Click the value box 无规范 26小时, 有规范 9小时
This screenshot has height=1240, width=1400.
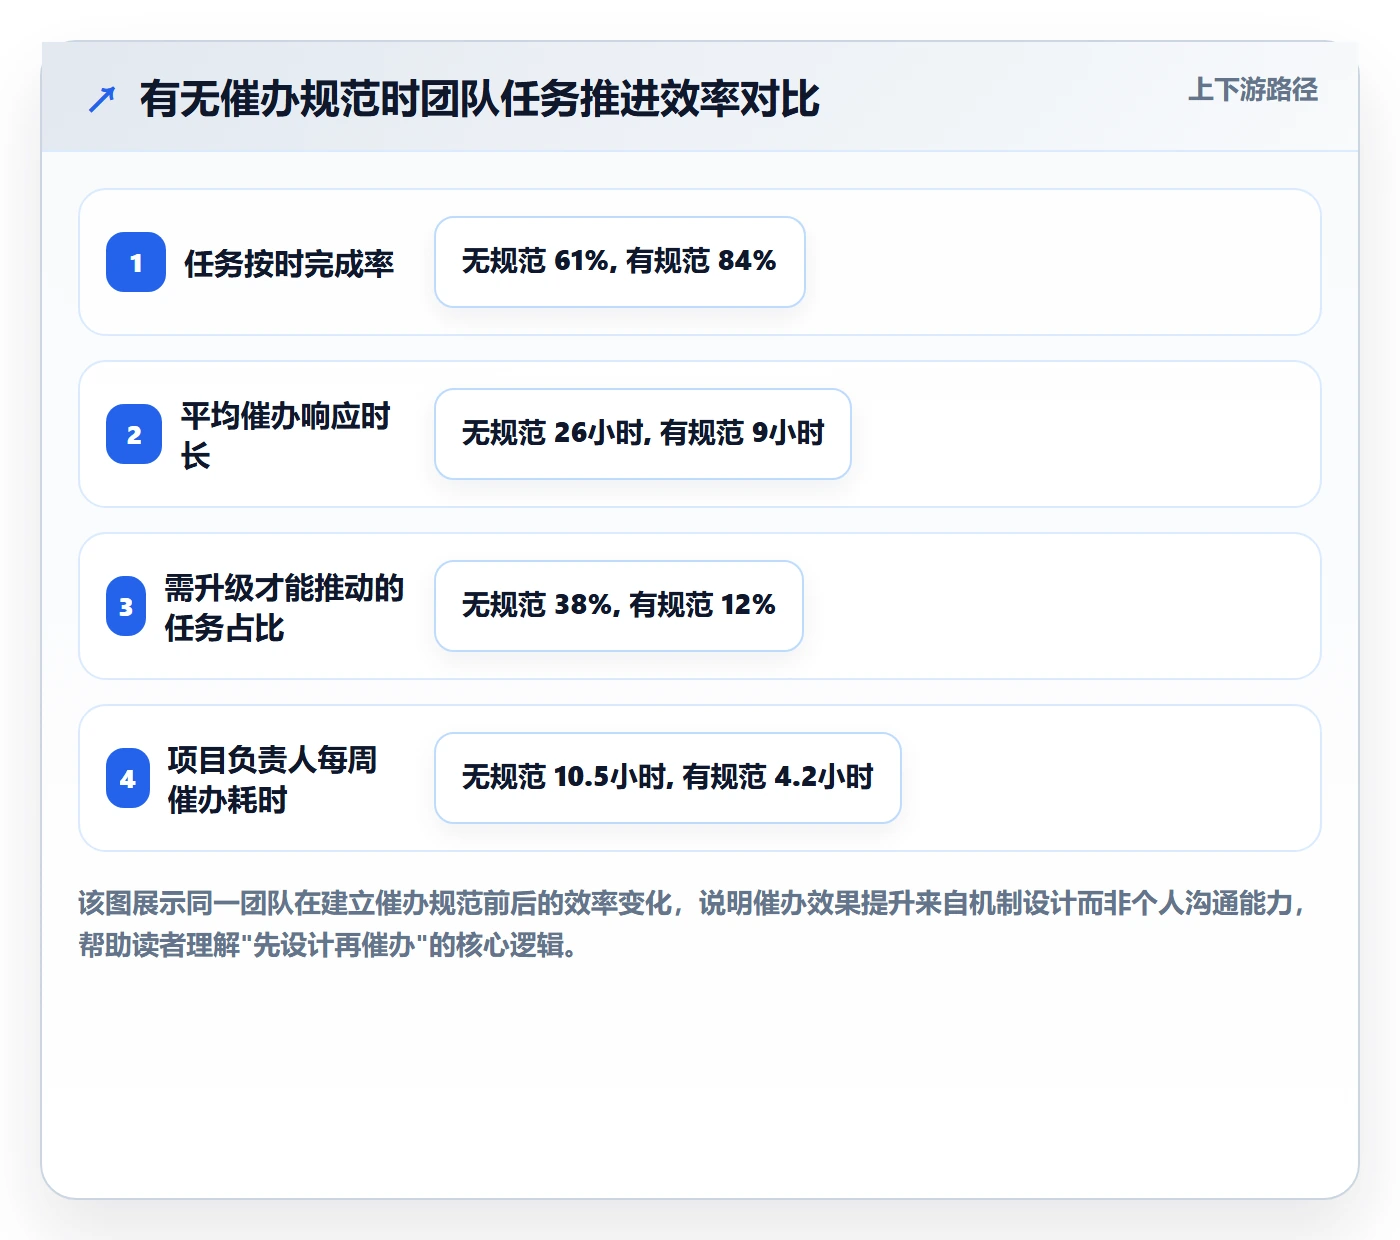pyautogui.click(x=643, y=434)
